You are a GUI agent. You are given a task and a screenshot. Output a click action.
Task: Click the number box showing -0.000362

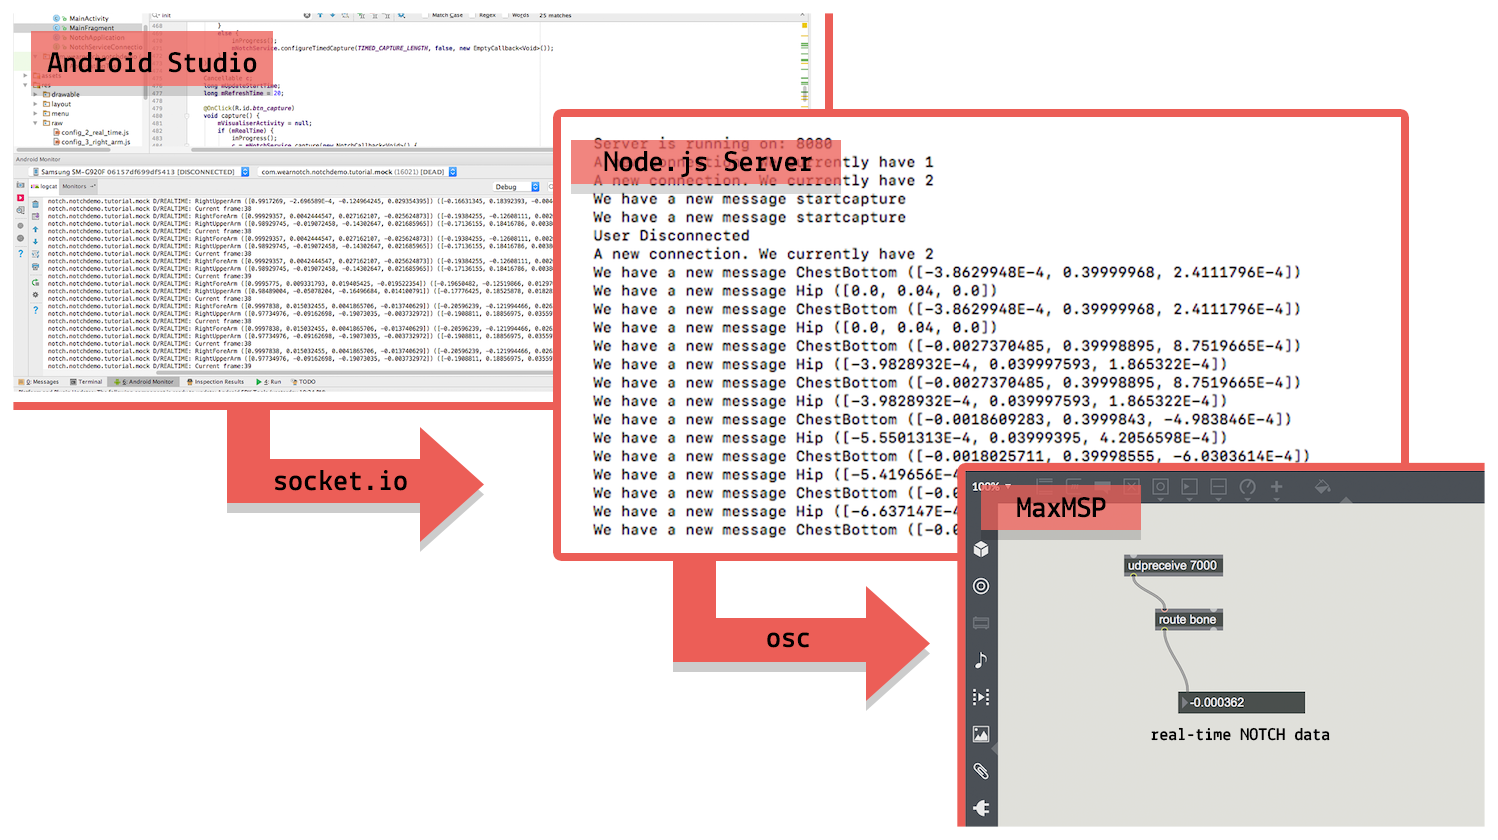point(1240,702)
